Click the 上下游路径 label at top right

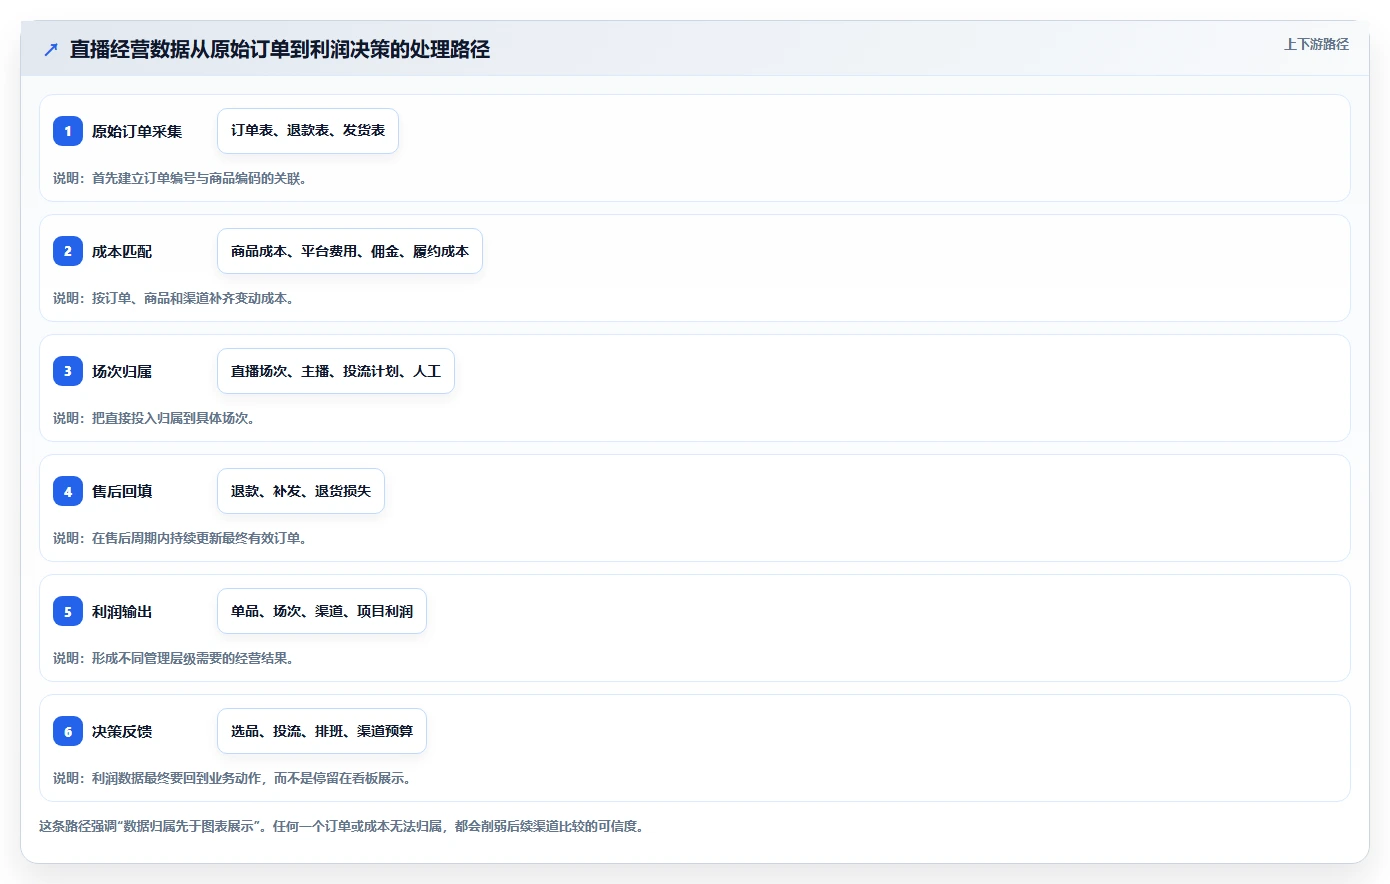(1316, 44)
